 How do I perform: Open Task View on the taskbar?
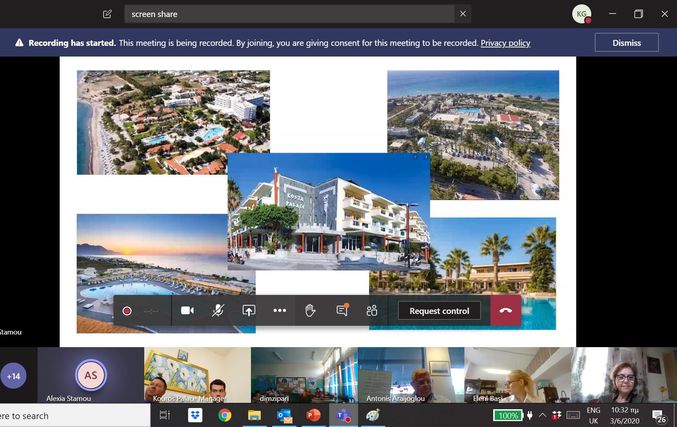click(165, 415)
